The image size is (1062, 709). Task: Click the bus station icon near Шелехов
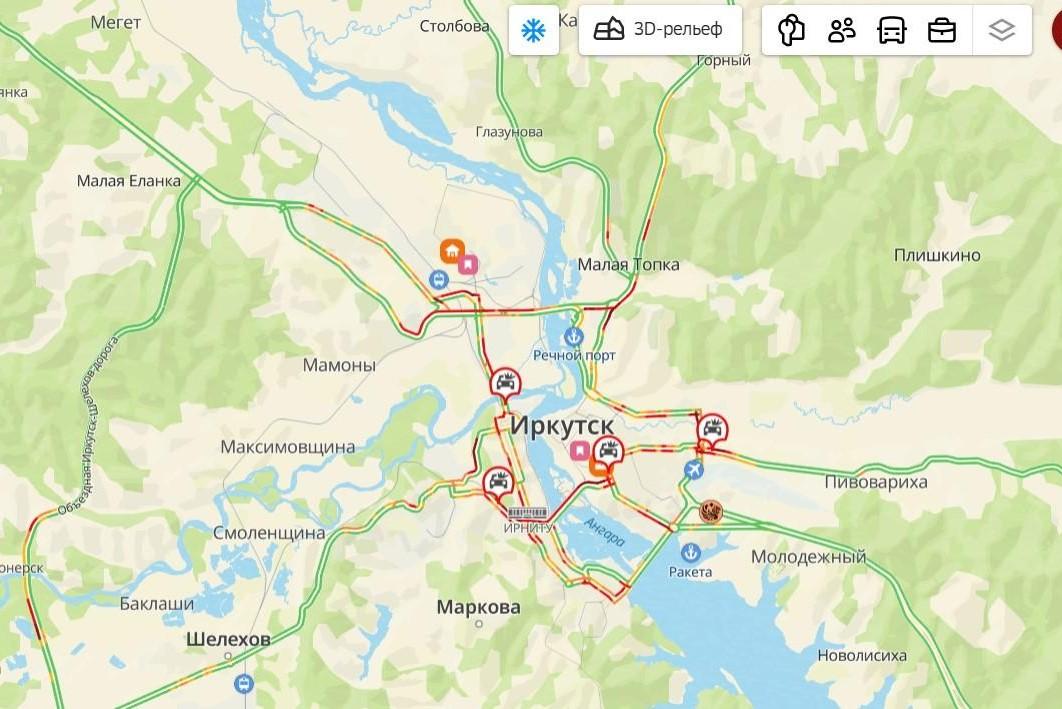point(244,683)
